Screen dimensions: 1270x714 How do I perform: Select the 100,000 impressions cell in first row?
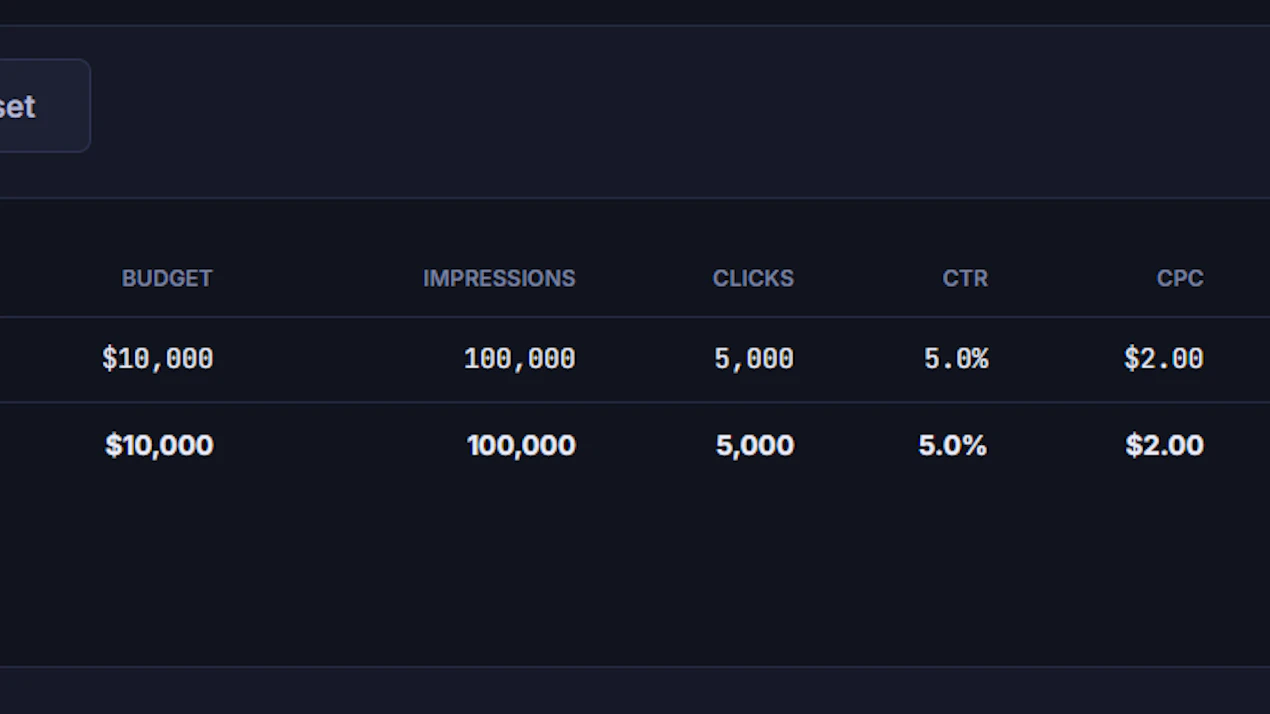pyautogui.click(x=520, y=359)
